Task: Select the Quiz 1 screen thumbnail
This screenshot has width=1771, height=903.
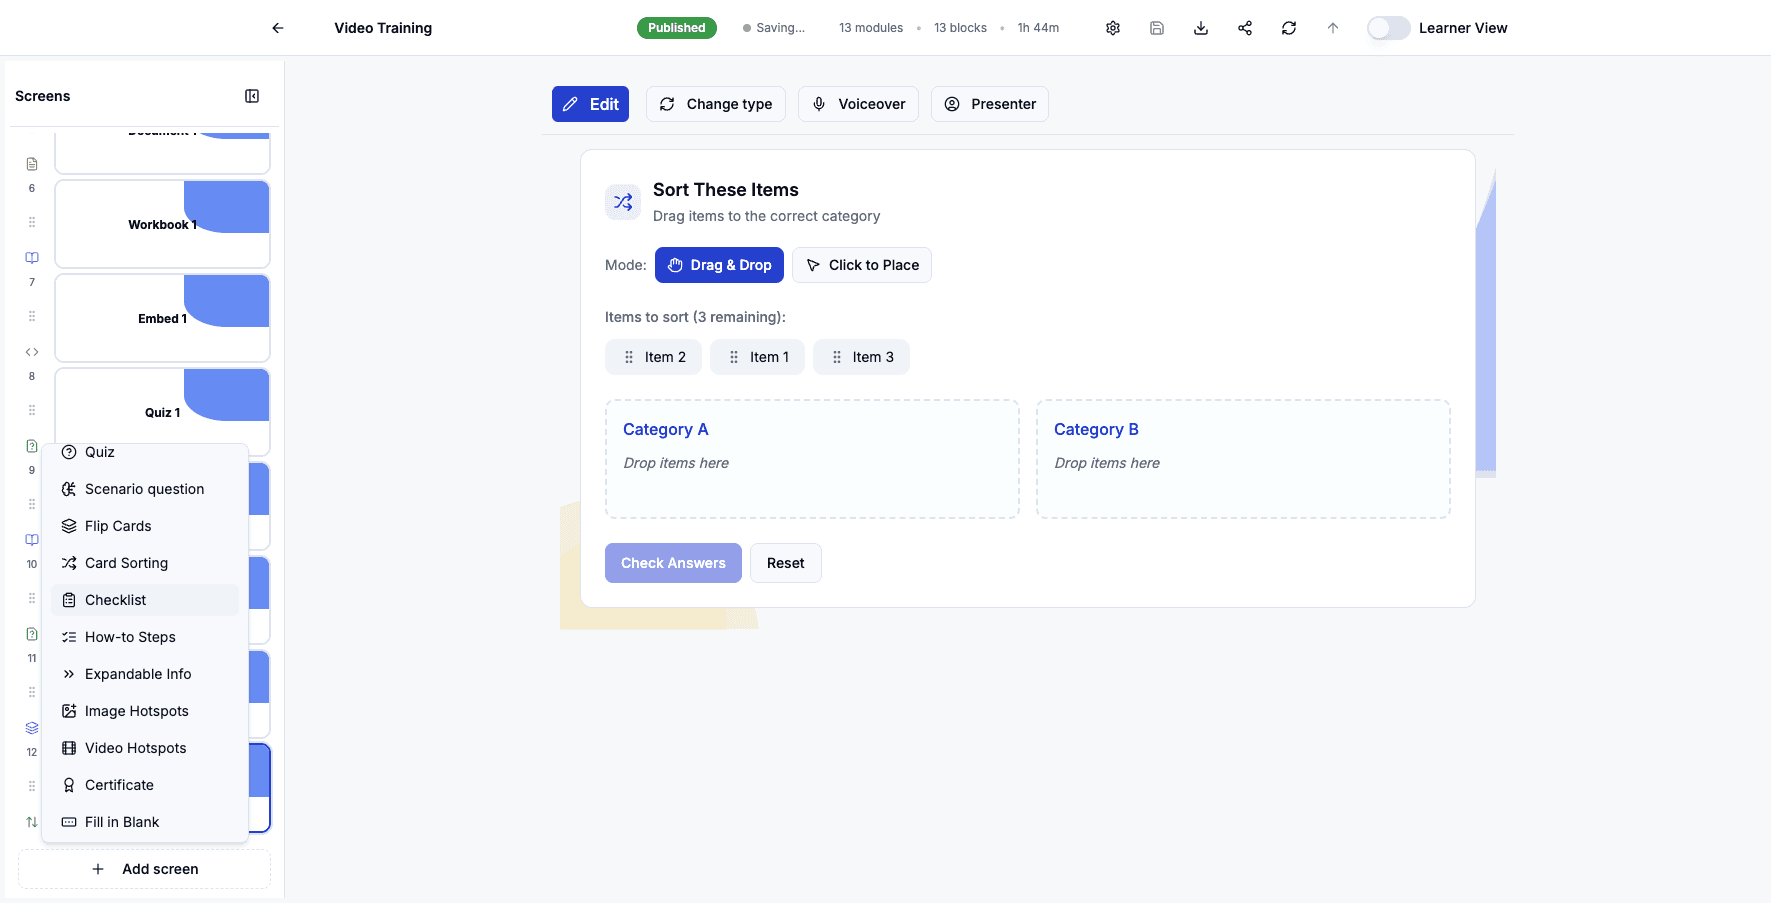Action: (x=162, y=411)
